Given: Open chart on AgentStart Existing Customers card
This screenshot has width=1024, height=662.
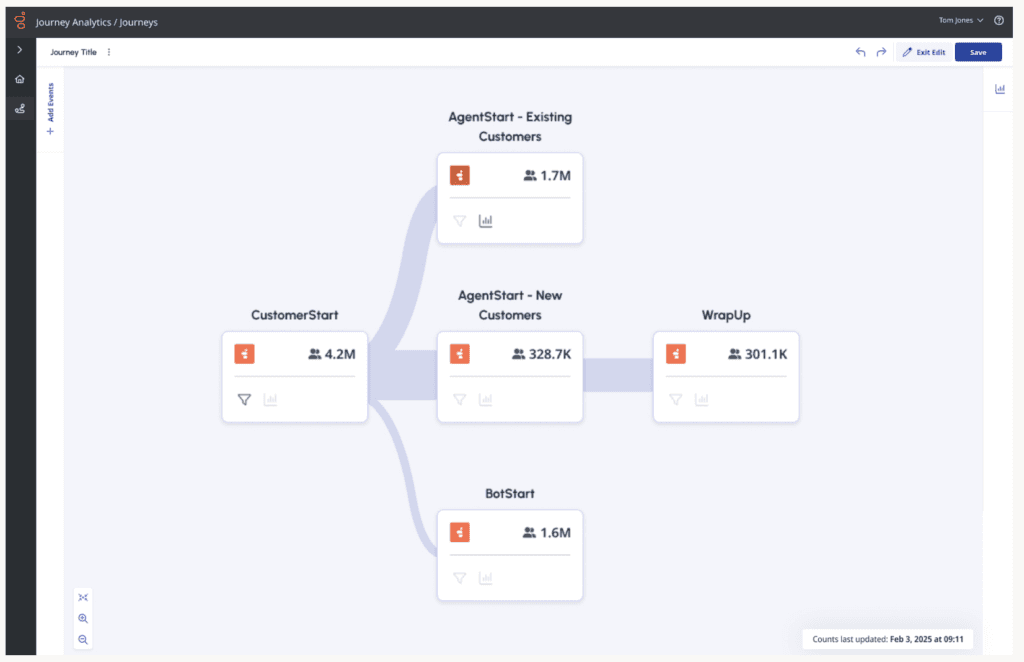Looking at the screenshot, I should 486,221.
